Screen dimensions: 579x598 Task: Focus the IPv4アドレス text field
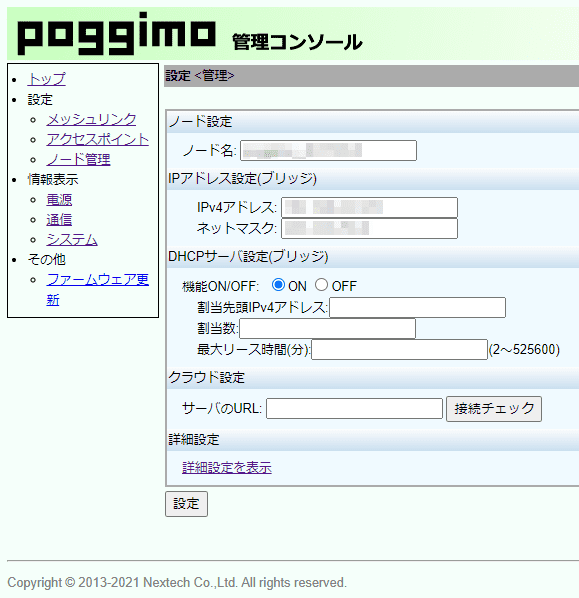point(369,207)
